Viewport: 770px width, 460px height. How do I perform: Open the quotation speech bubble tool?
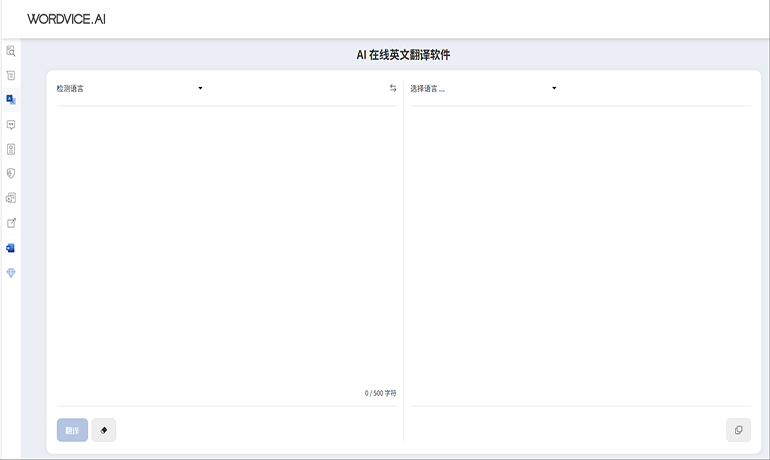pyautogui.click(x=11, y=125)
